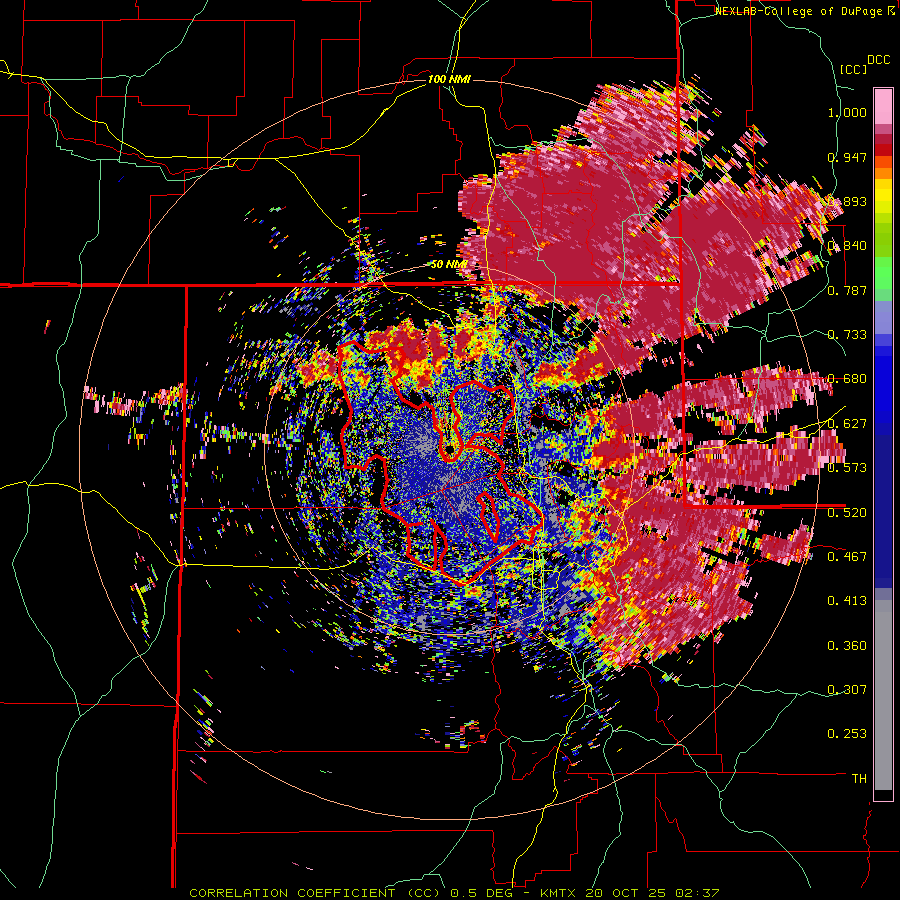The image size is (900, 900).
Task: Pick the yellow segment of the color bar
Action: pos(883,195)
